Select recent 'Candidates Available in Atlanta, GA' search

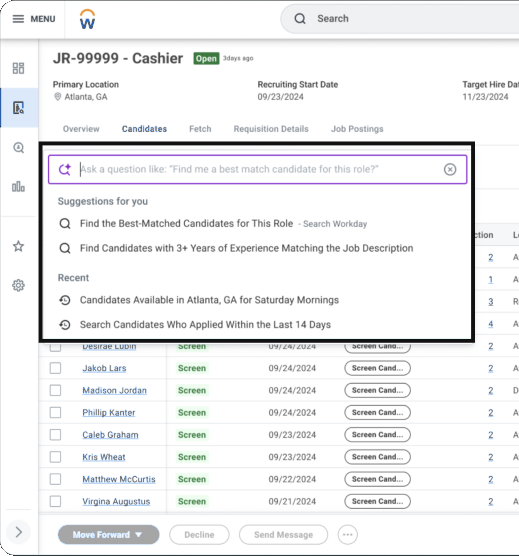pos(209,300)
